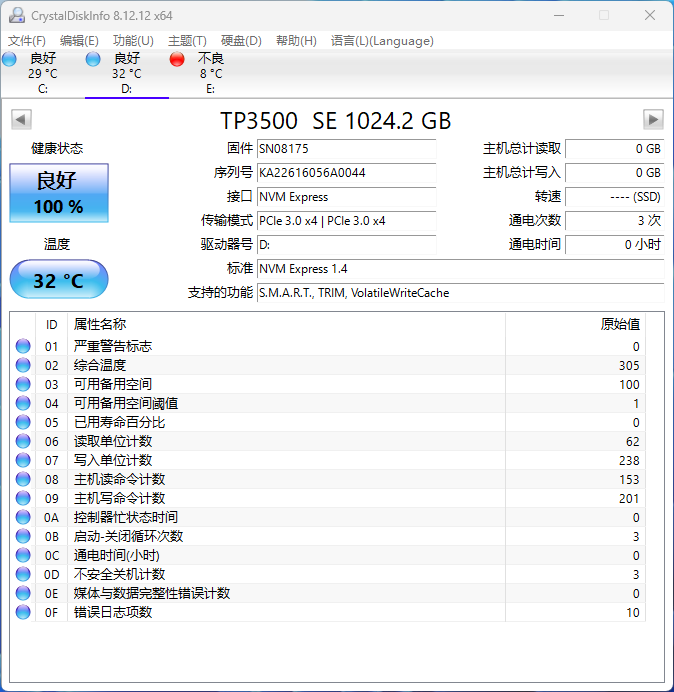Click the drive title TP3500 SE 1024.2 GB
The height and width of the screenshot is (692, 674).
click(335, 120)
